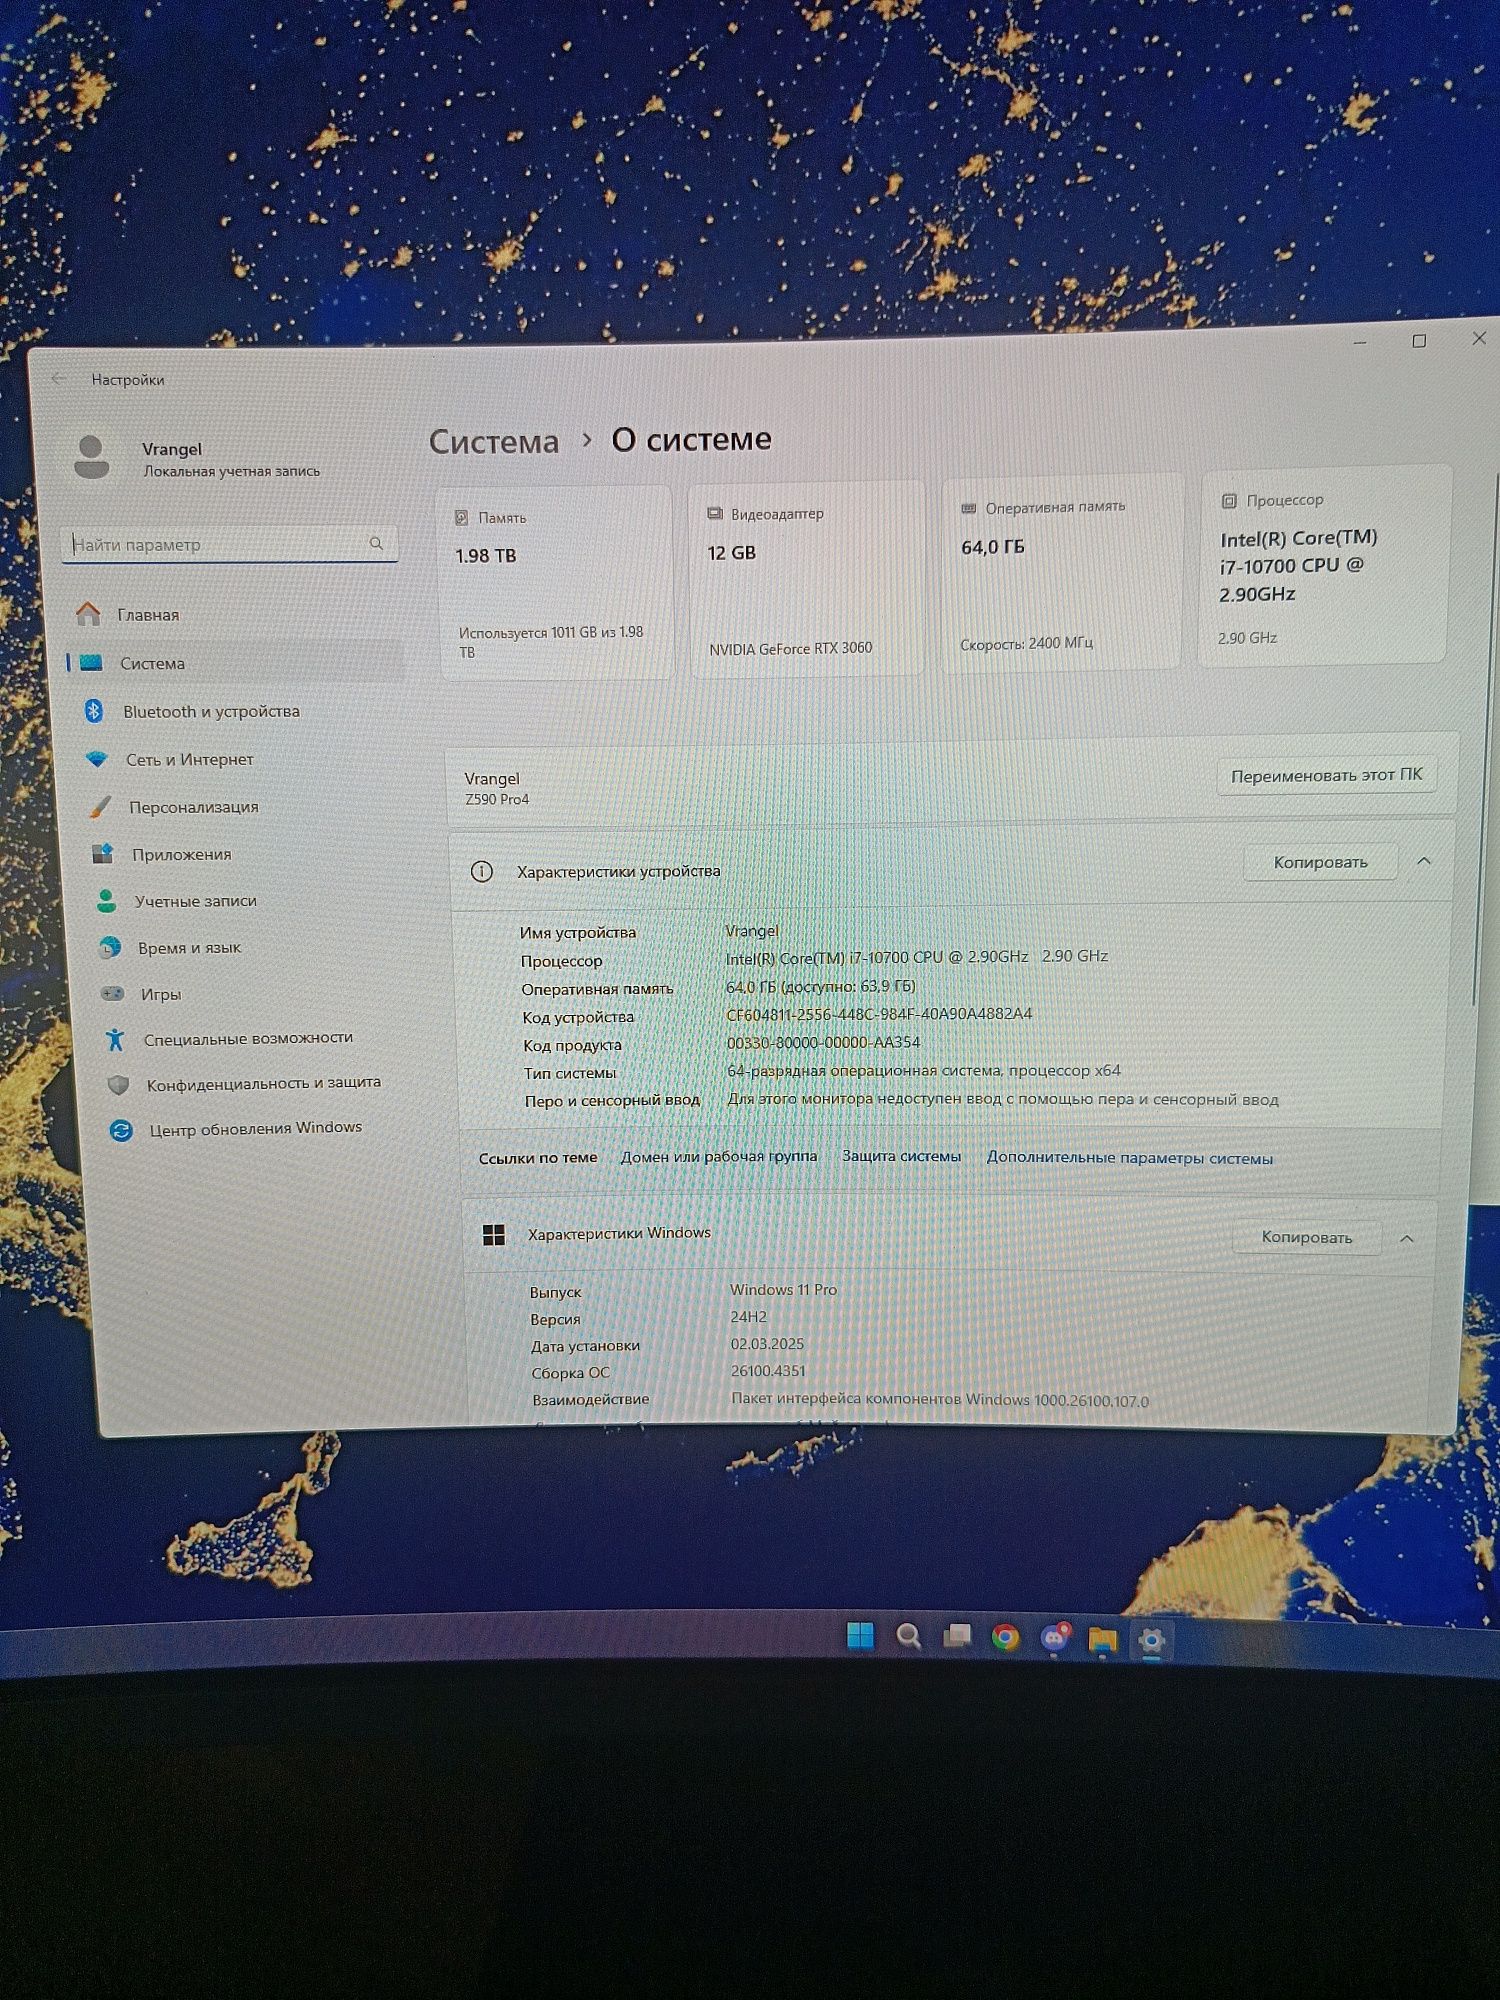1500x2000 pixels.
Task: Click the info icon beside Характеристики устройства
Action: [x=482, y=871]
